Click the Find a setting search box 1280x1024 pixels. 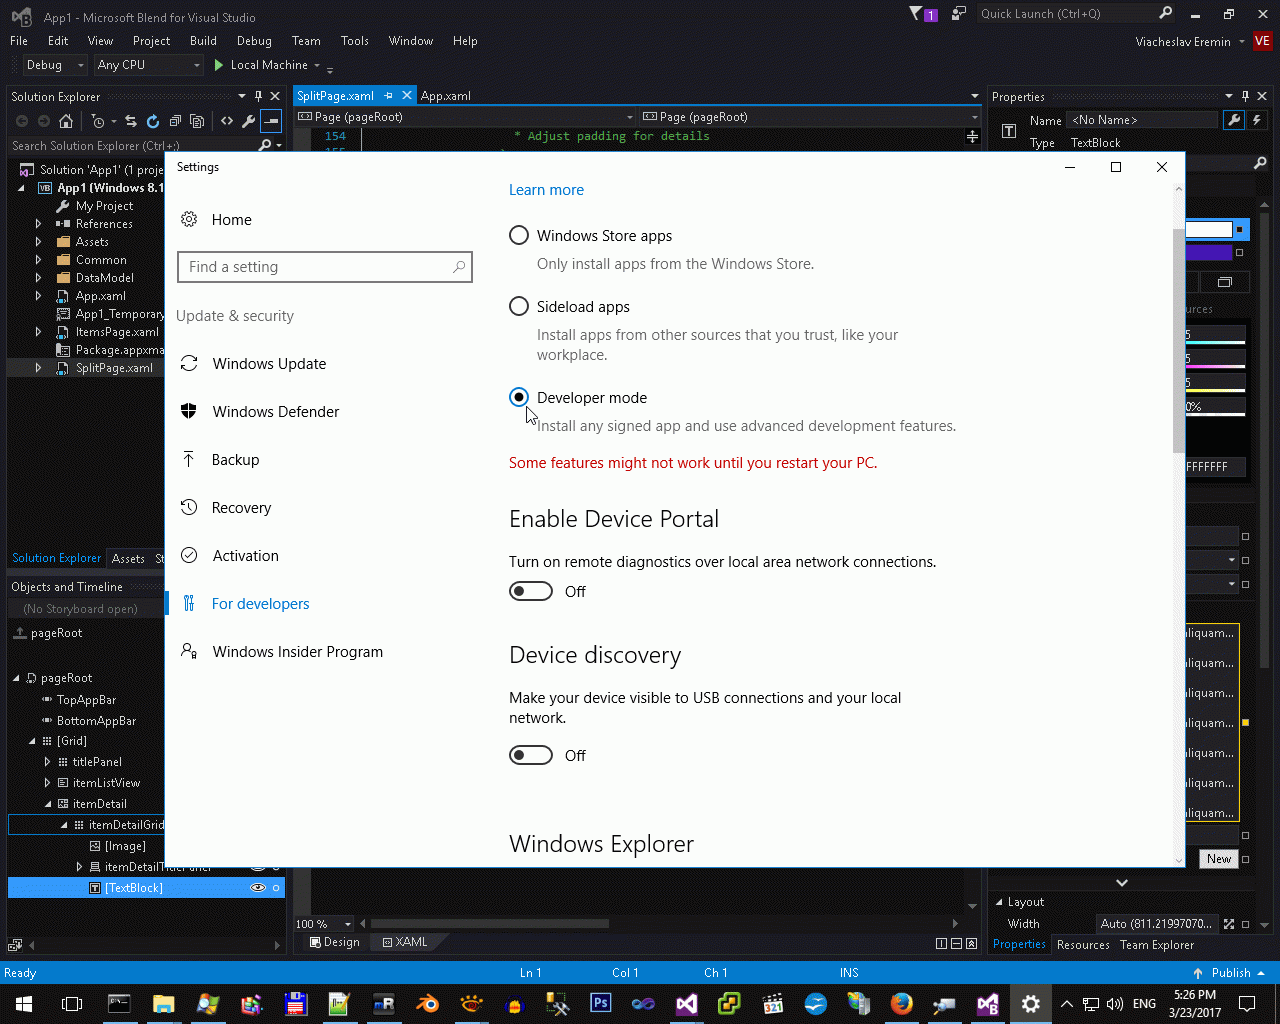tap(324, 267)
